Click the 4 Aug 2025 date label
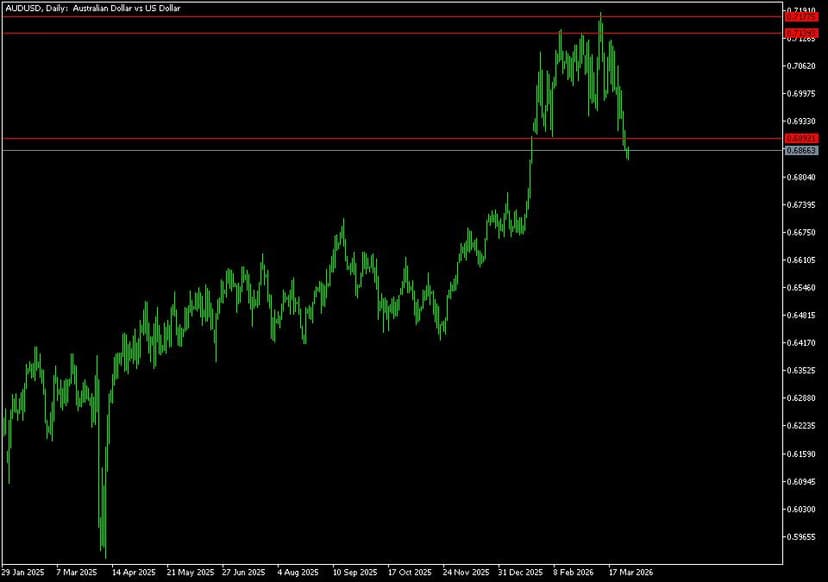 [x=298, y=573]
